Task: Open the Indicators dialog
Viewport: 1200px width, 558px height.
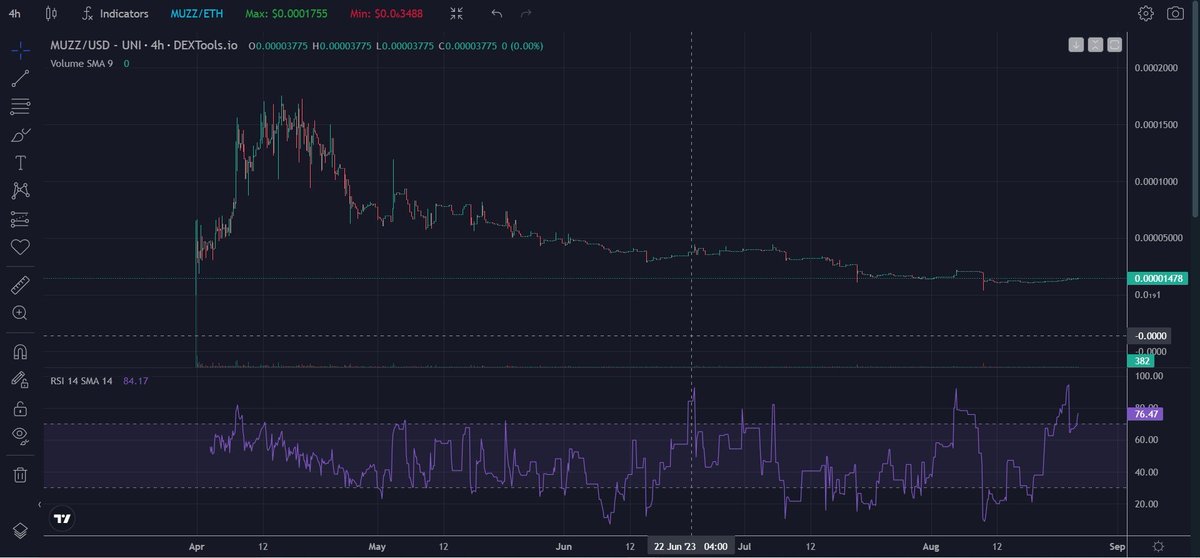Action: tap(115, 14)
